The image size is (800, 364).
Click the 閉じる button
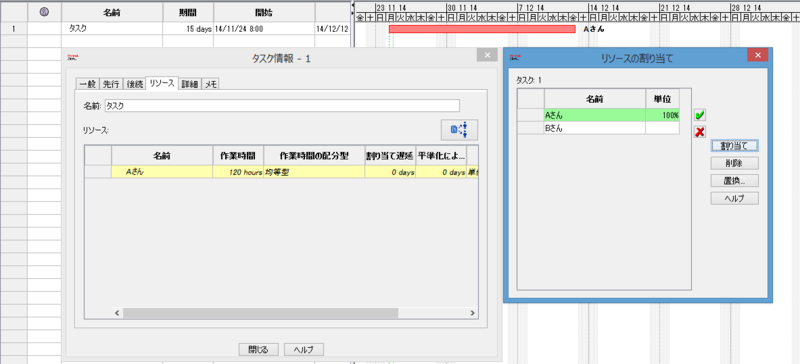(x=258, y=349)
